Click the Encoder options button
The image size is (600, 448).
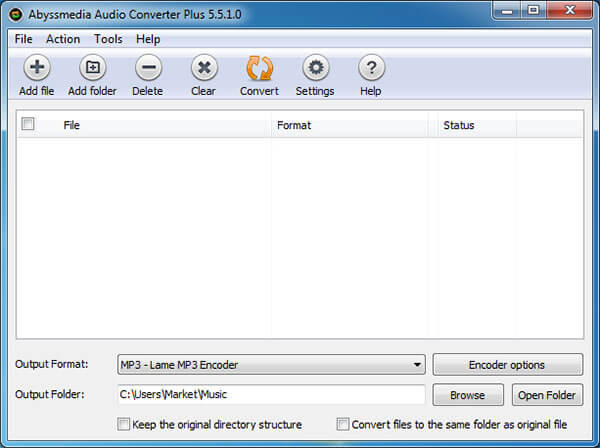508,365
